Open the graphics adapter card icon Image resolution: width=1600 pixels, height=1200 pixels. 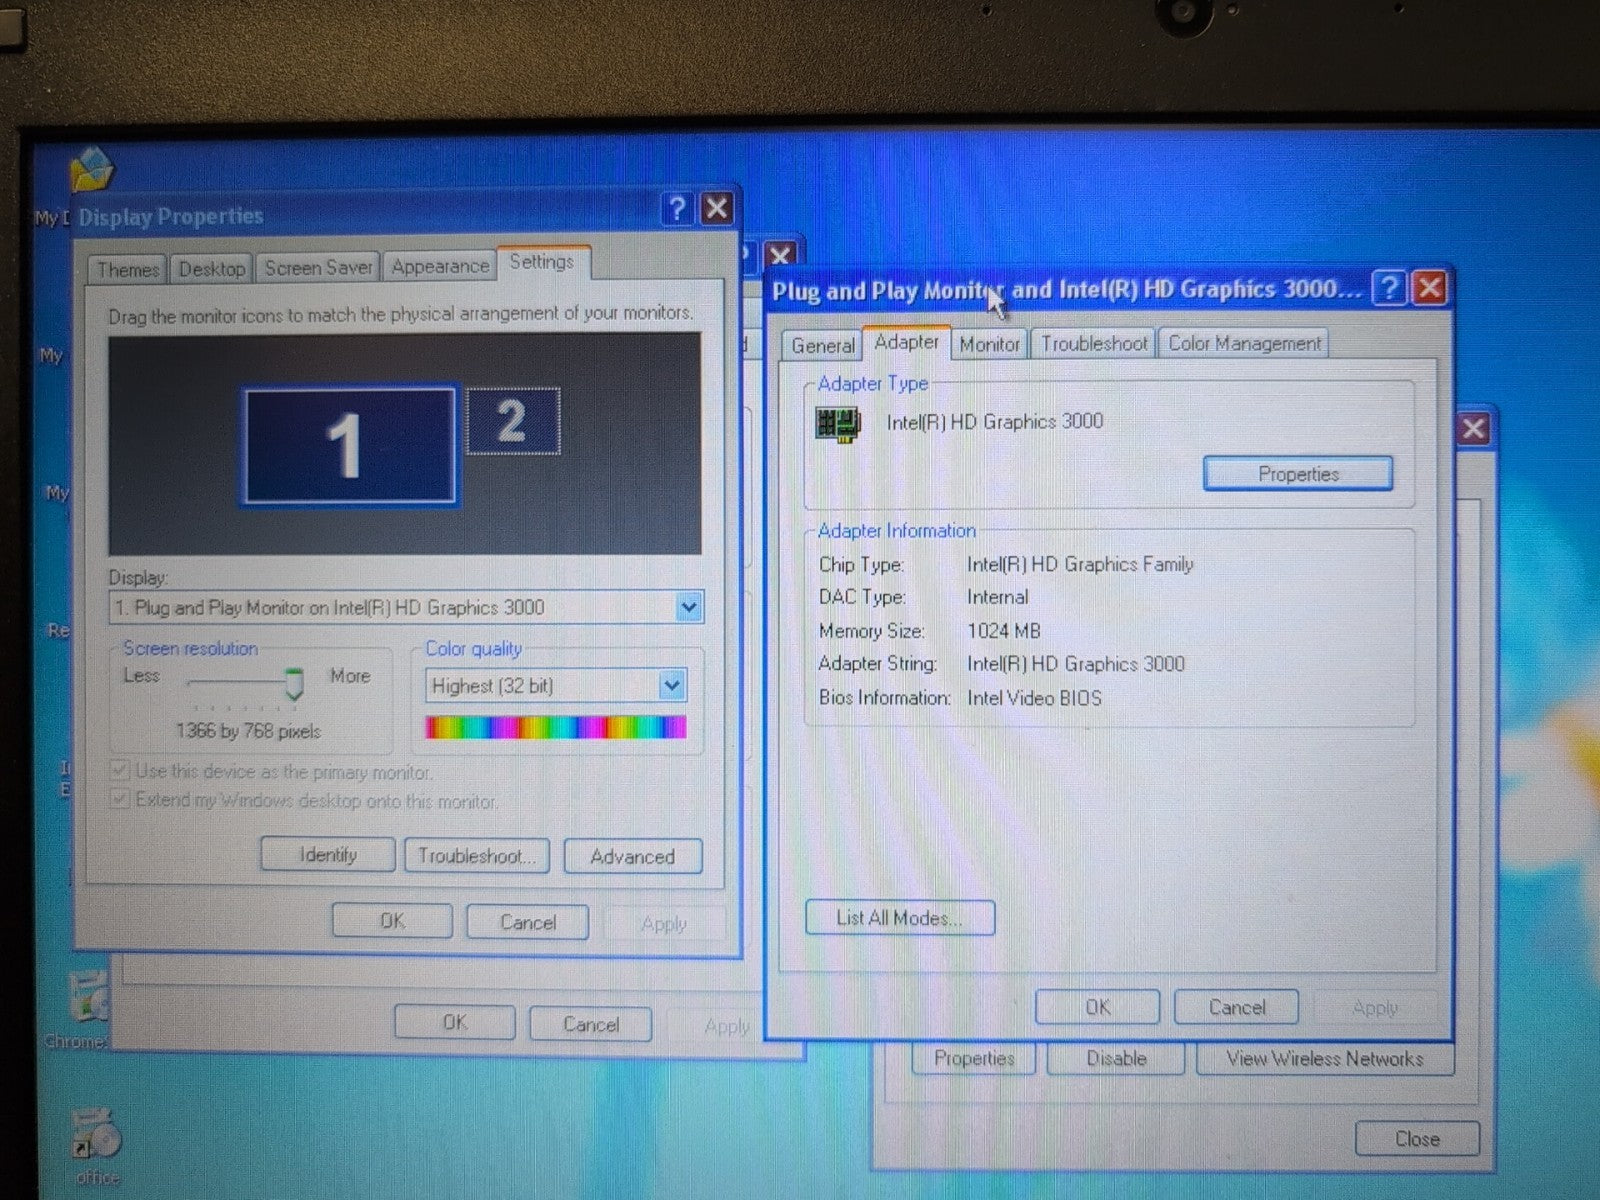click(838, 425)
